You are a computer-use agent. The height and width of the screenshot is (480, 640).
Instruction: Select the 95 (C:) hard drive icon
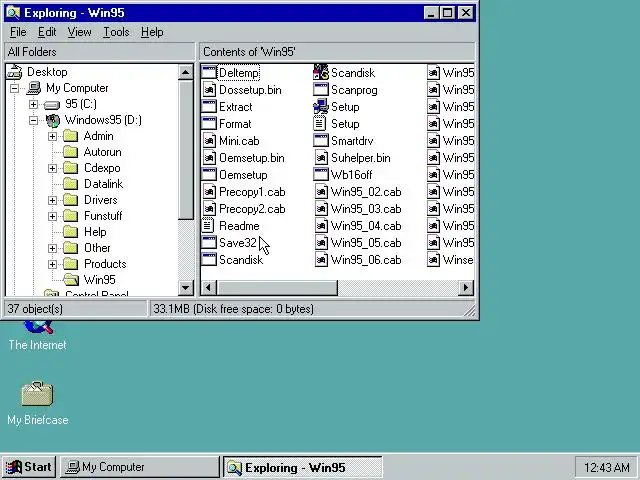tap(52, 105)
